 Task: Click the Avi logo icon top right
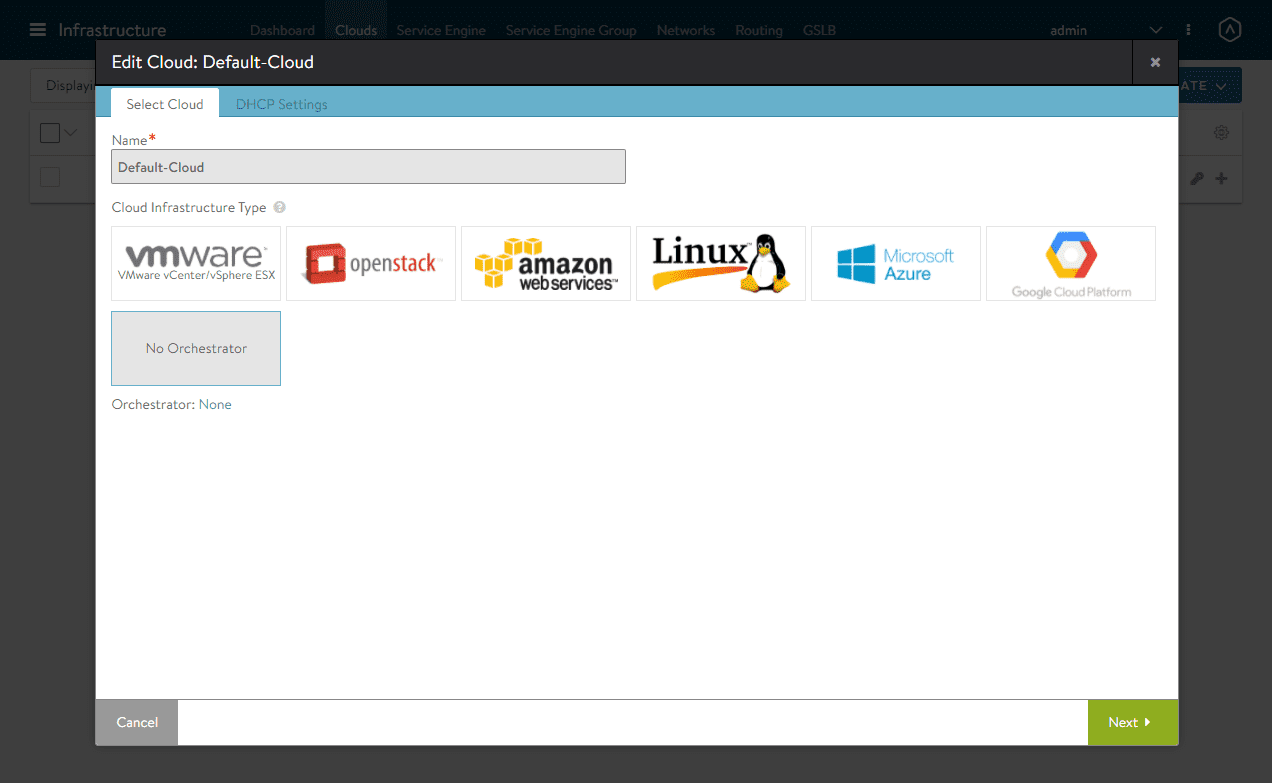[x=1230, y=30]
